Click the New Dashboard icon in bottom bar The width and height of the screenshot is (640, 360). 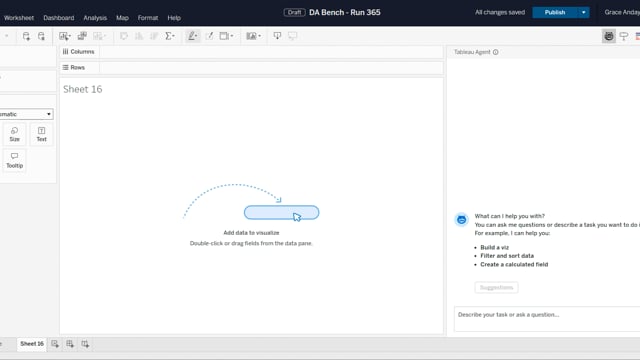click(70, 344)
